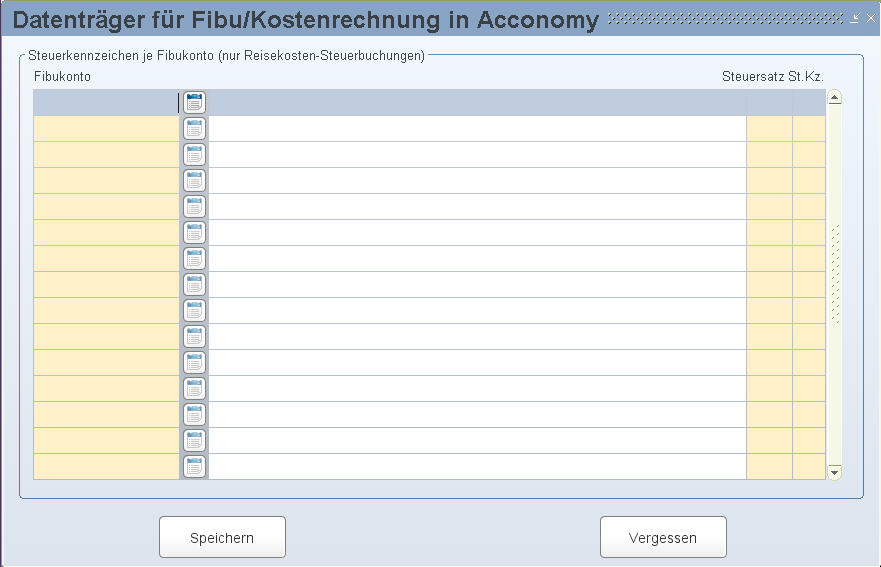881x567 pixels.
Task: Open lookup list icon in tenth row
Action: pyautogui.click(x=194, y=337)
